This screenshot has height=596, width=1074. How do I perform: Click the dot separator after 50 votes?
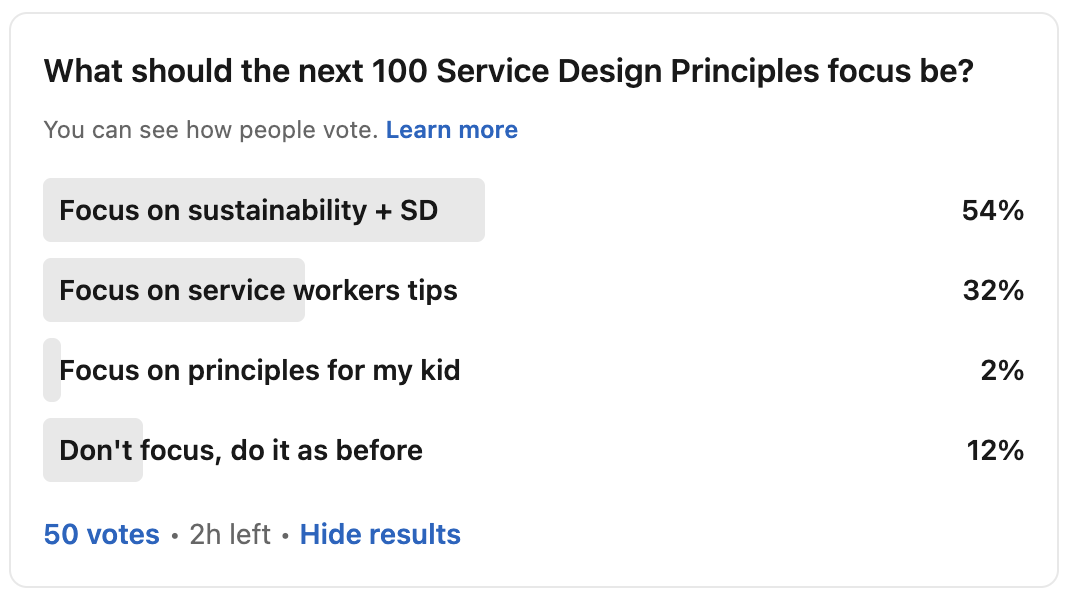pos(175,536)
